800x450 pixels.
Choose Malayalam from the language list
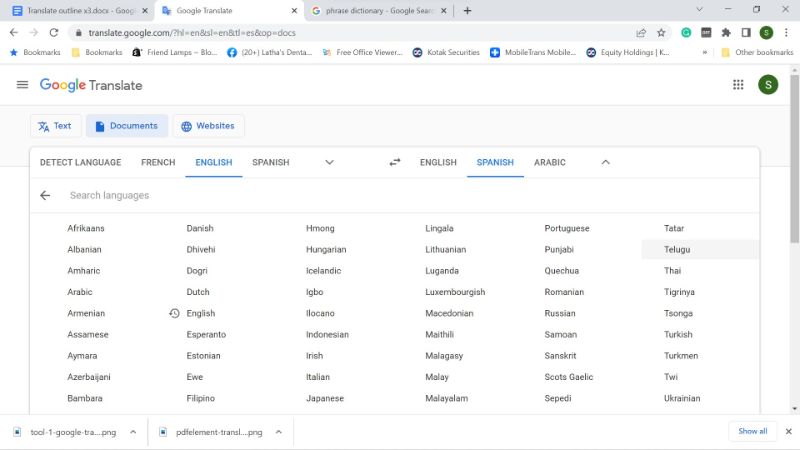point(446,398)
